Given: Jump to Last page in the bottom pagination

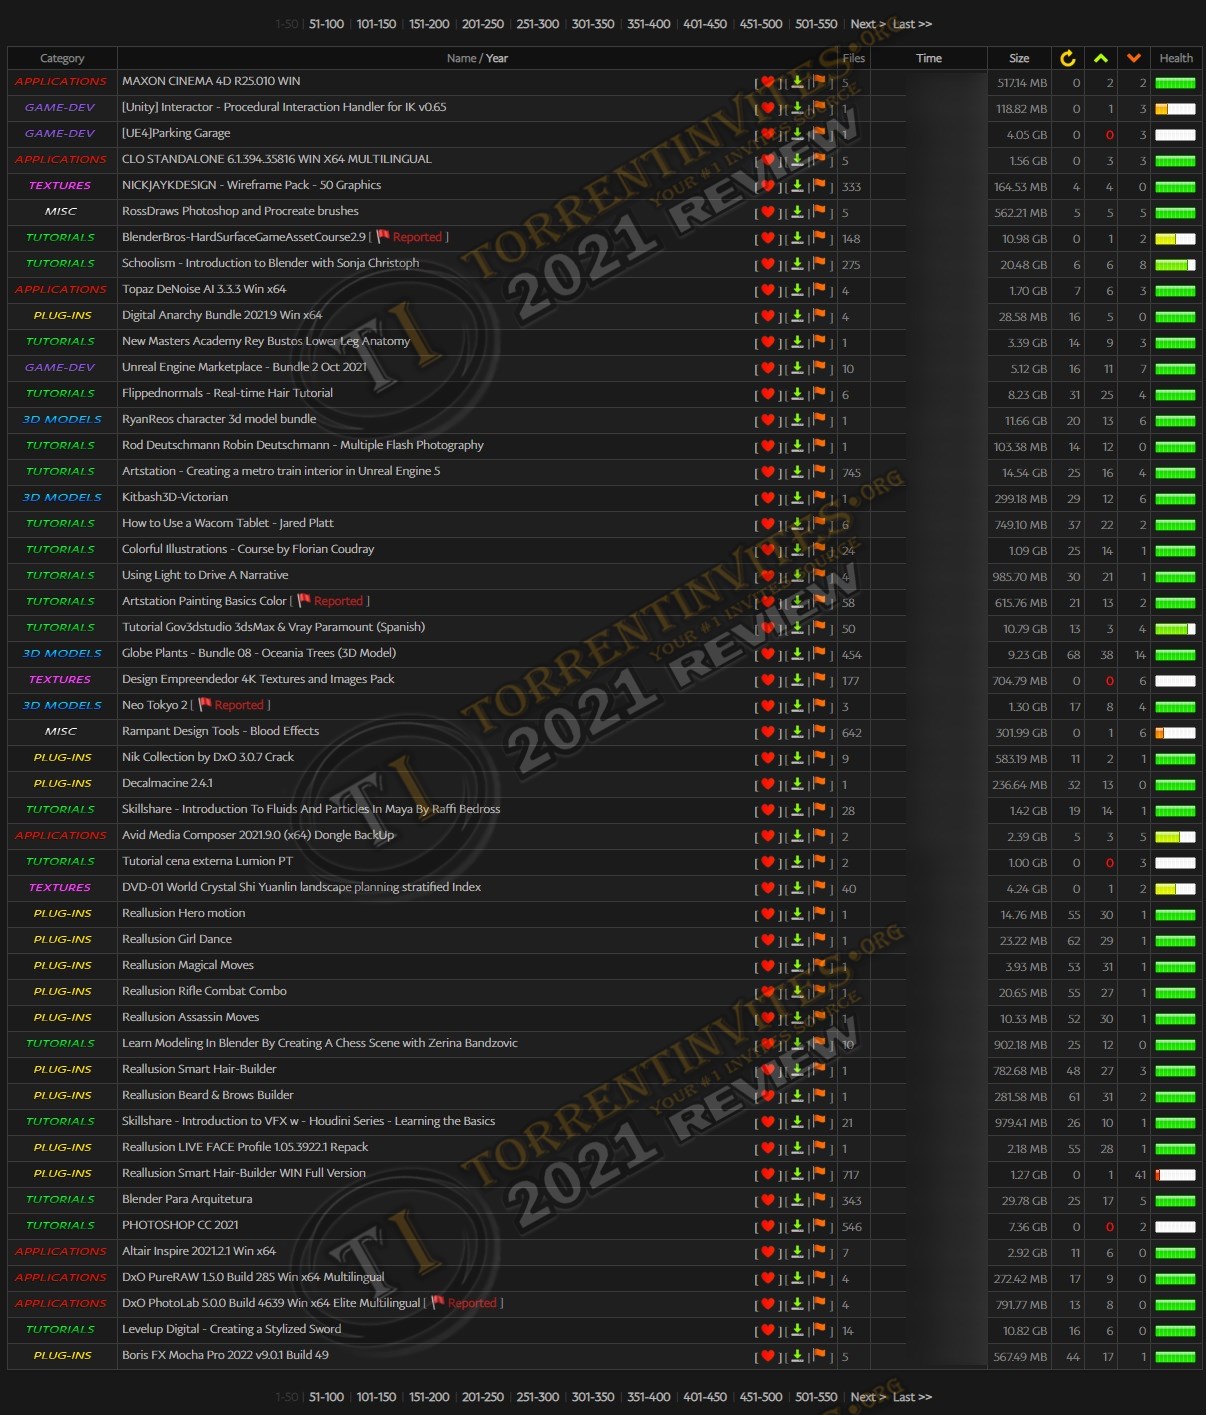Looking at the screenshot, I should point(912,1397).
